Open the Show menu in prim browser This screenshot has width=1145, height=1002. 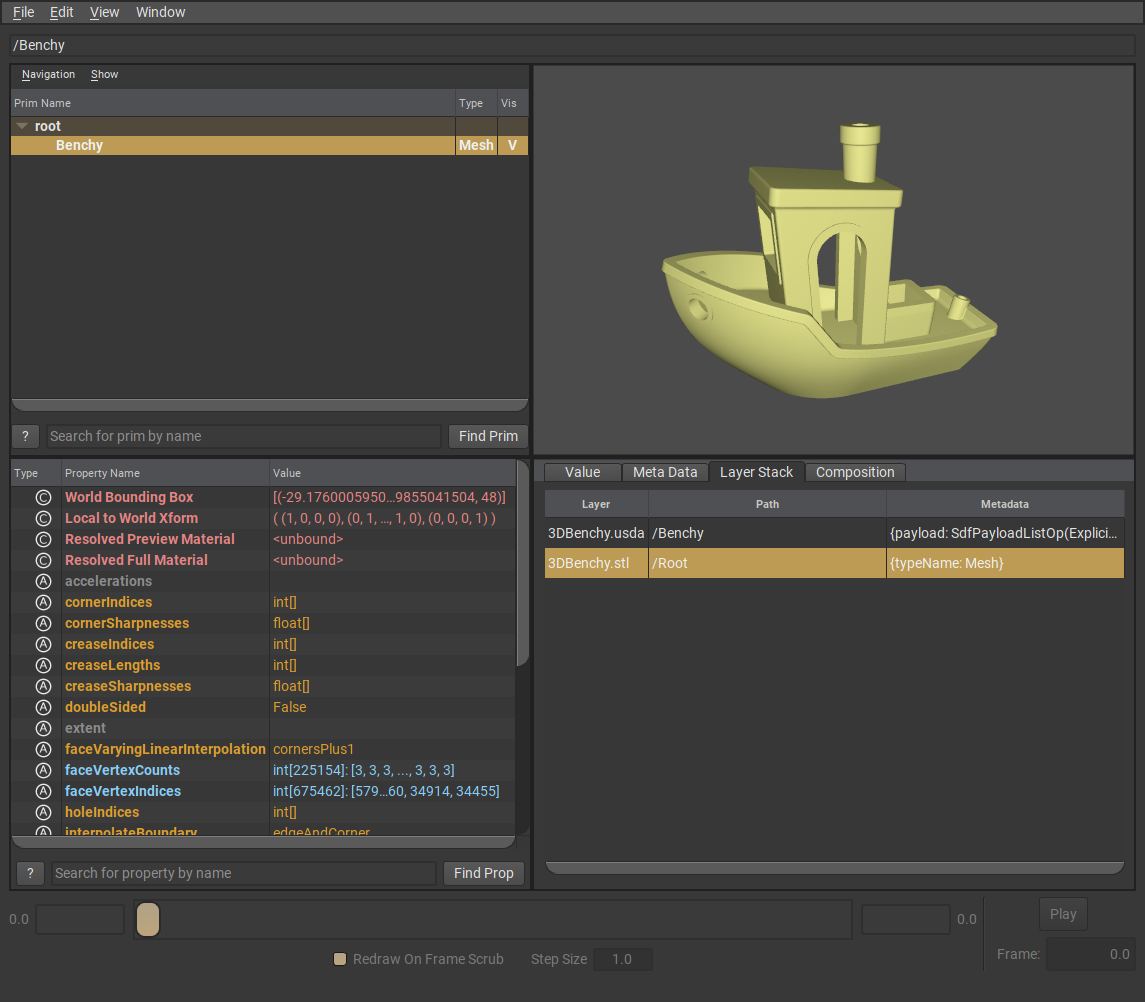point(104,74)
